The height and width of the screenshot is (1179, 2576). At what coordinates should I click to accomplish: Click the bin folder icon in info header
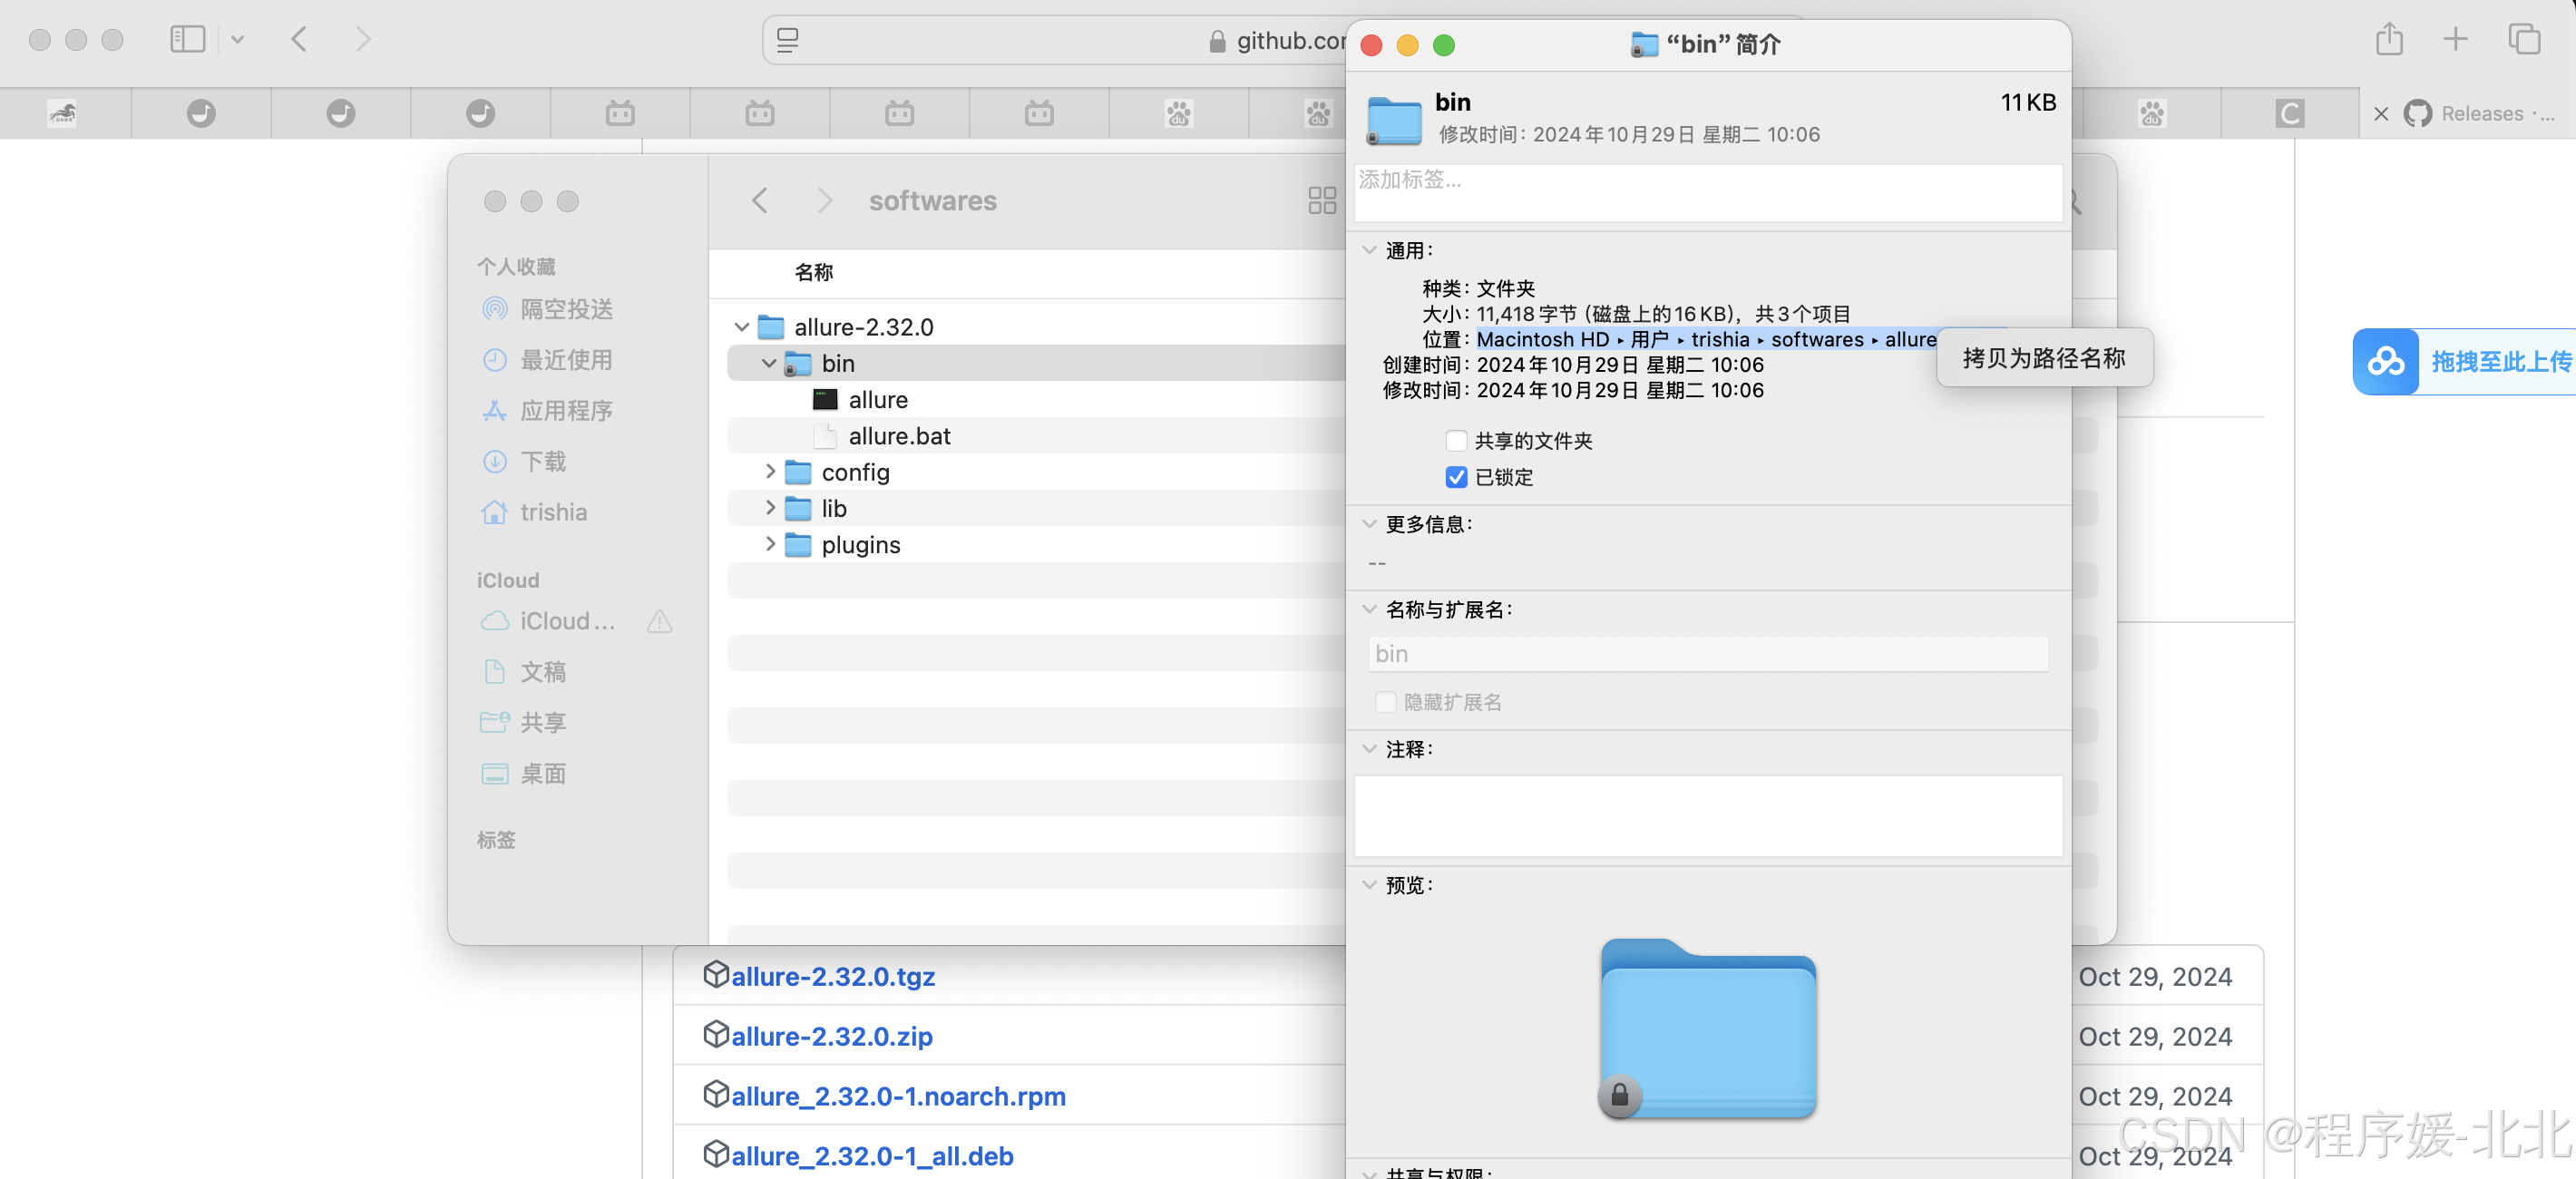[1394, 120]
